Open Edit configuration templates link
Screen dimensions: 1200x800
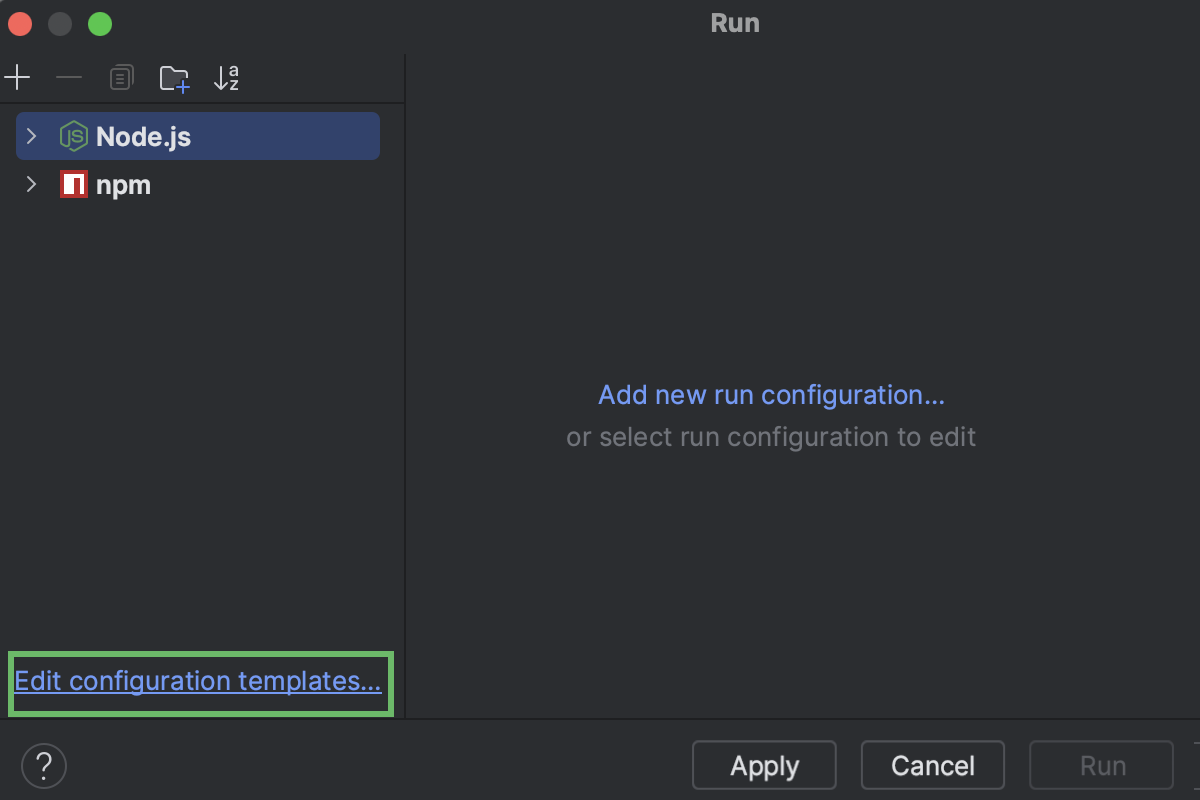click(x=199, y=681)
